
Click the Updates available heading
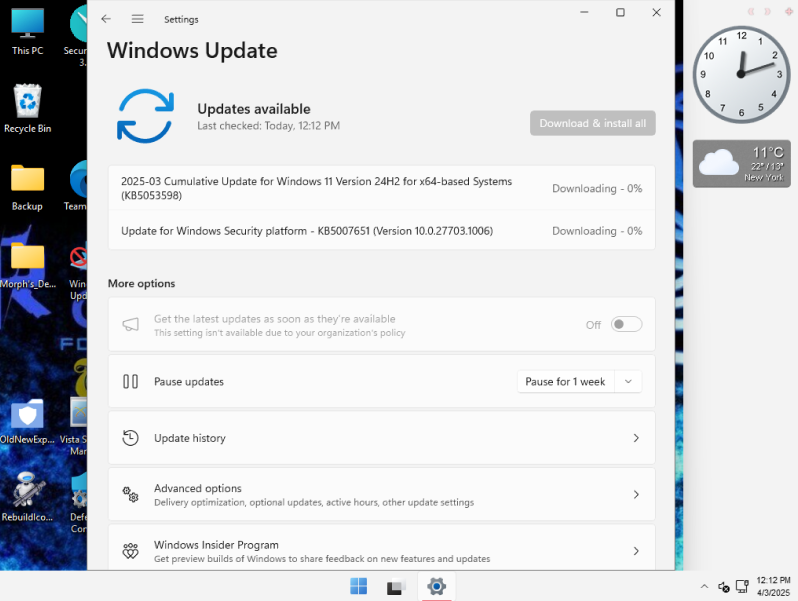click(x=254, y=109)
